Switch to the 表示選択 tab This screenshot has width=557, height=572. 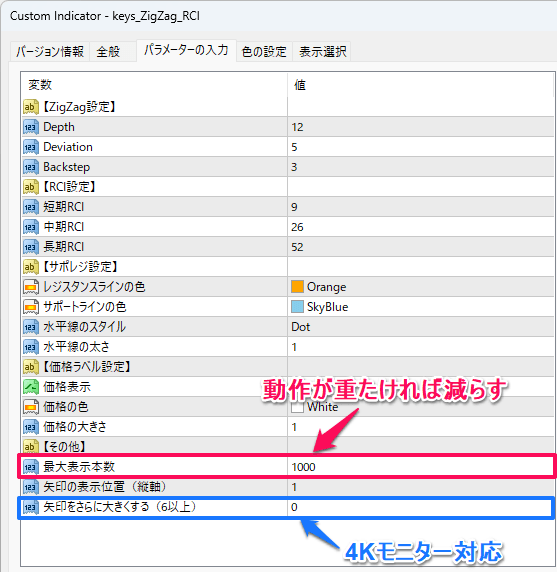pos(322,51)
